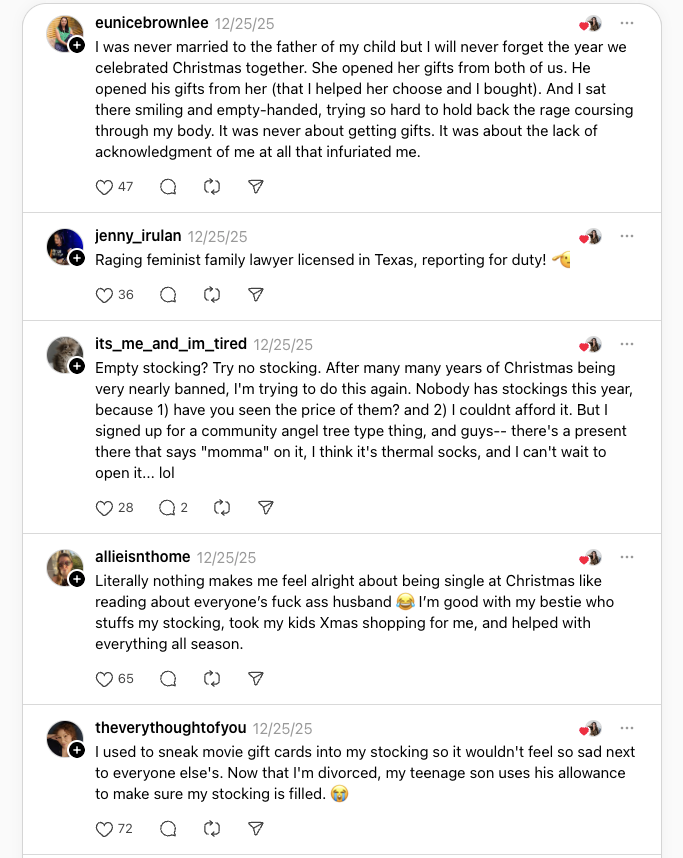Like eunicebrownlee's reply with the heart

[x=104, y=187]
